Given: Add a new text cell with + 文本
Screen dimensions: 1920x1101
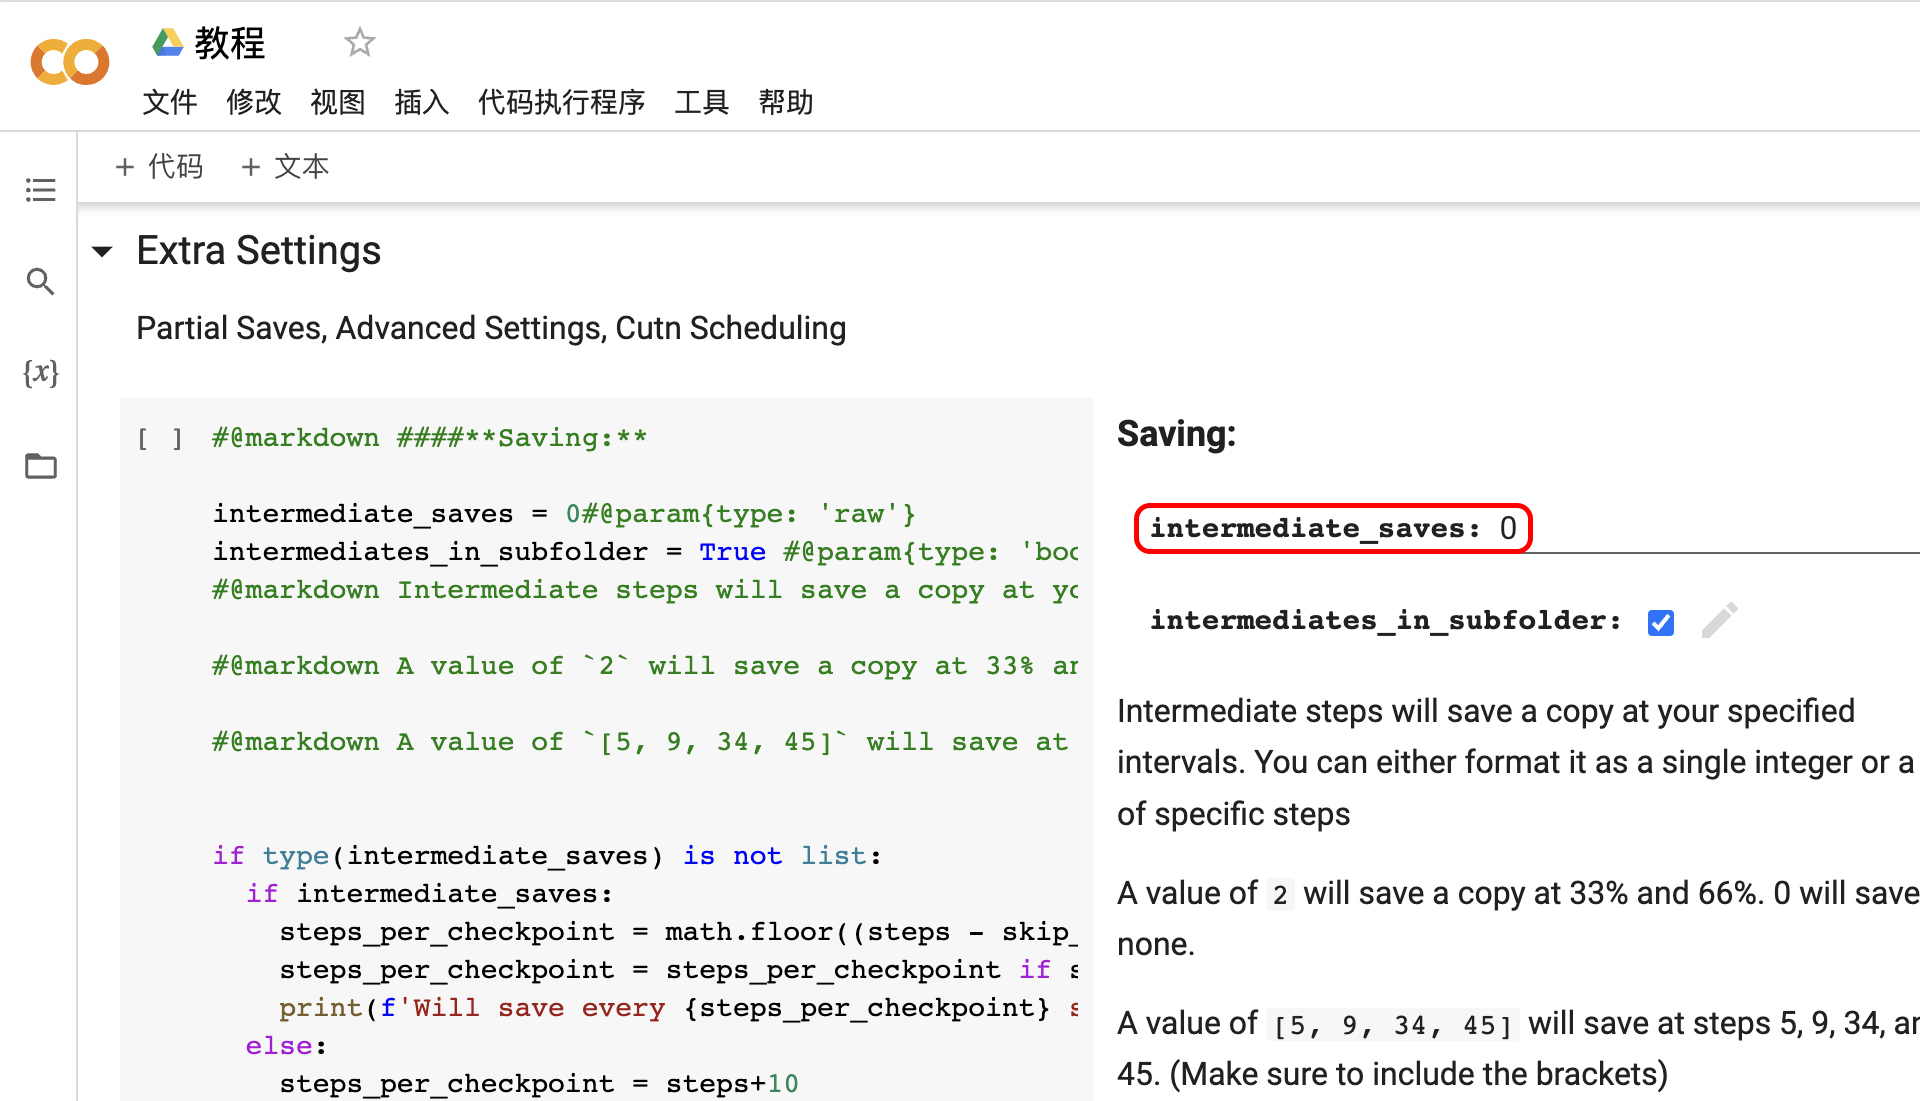Looking at the screenshot, I should coord(286,167).
